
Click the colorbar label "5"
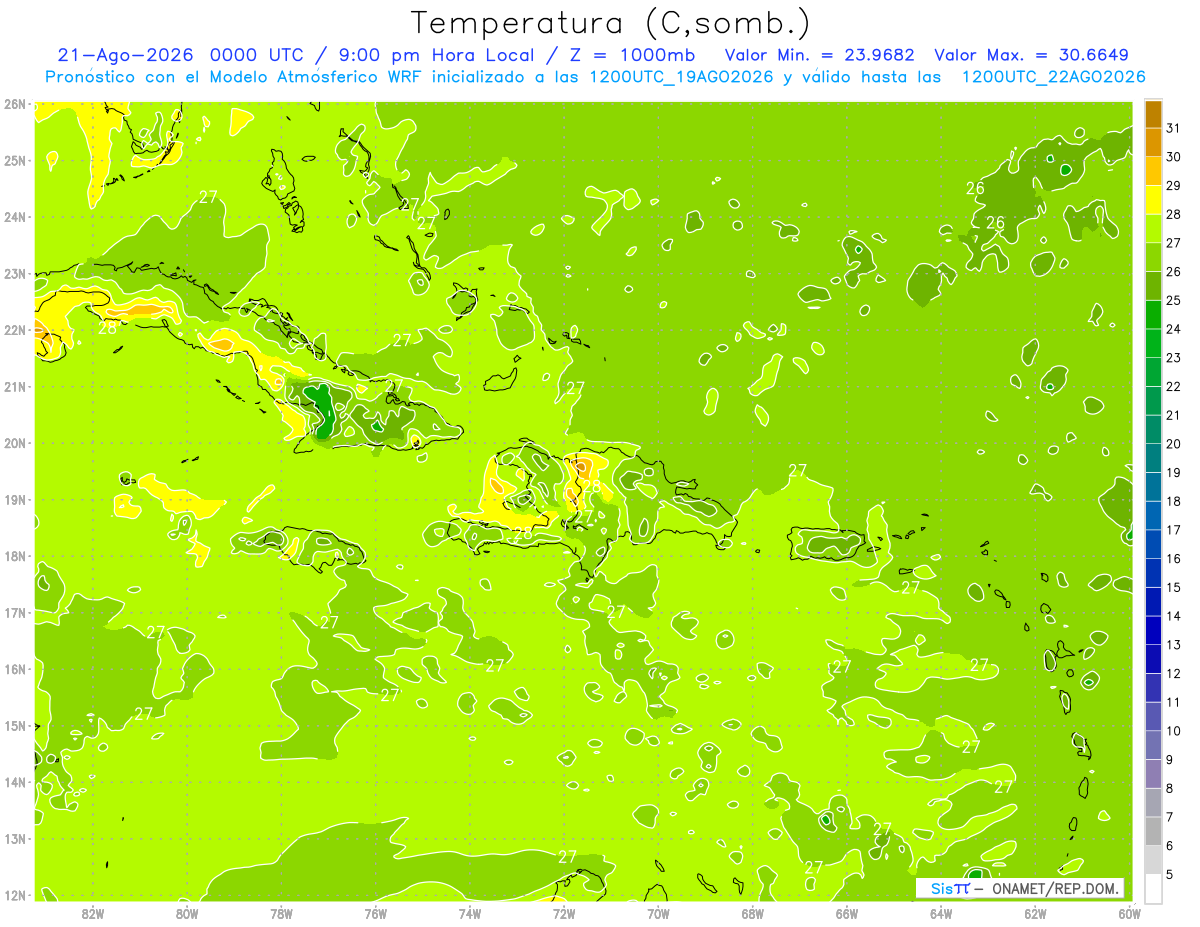[1170, 874]
